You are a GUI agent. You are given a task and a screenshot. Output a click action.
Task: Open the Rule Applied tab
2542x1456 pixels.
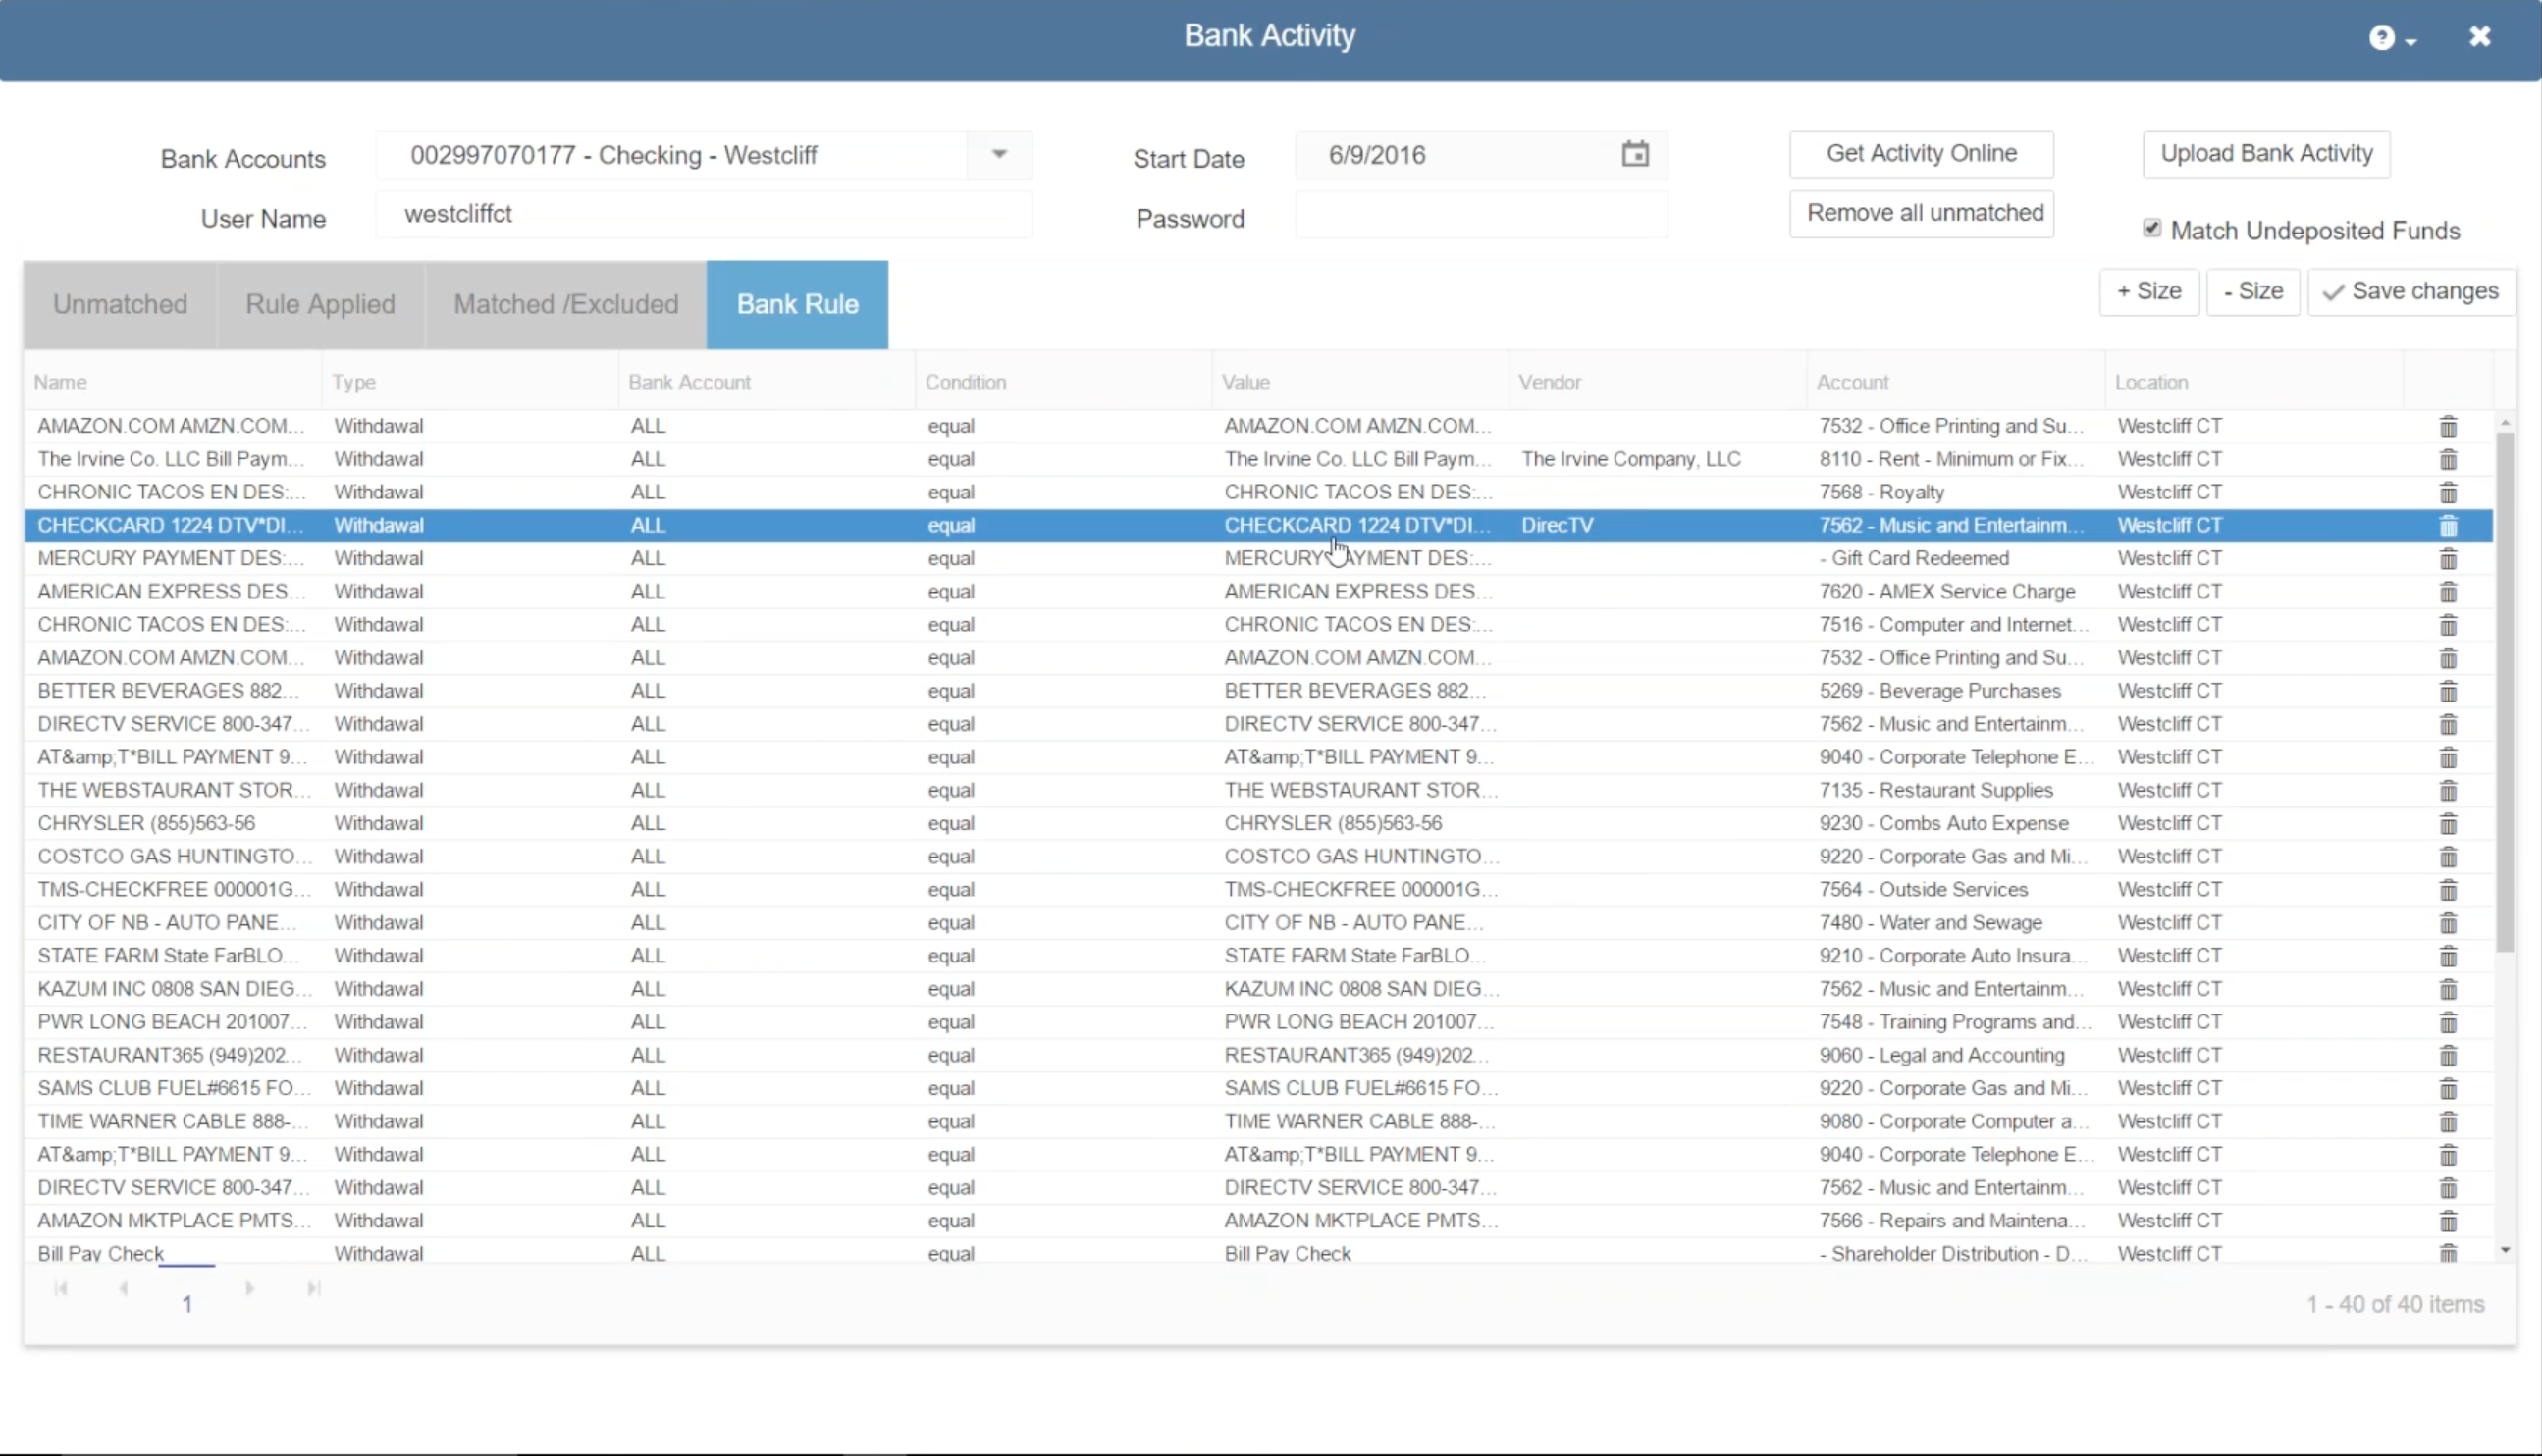click(x=320, y=304)
